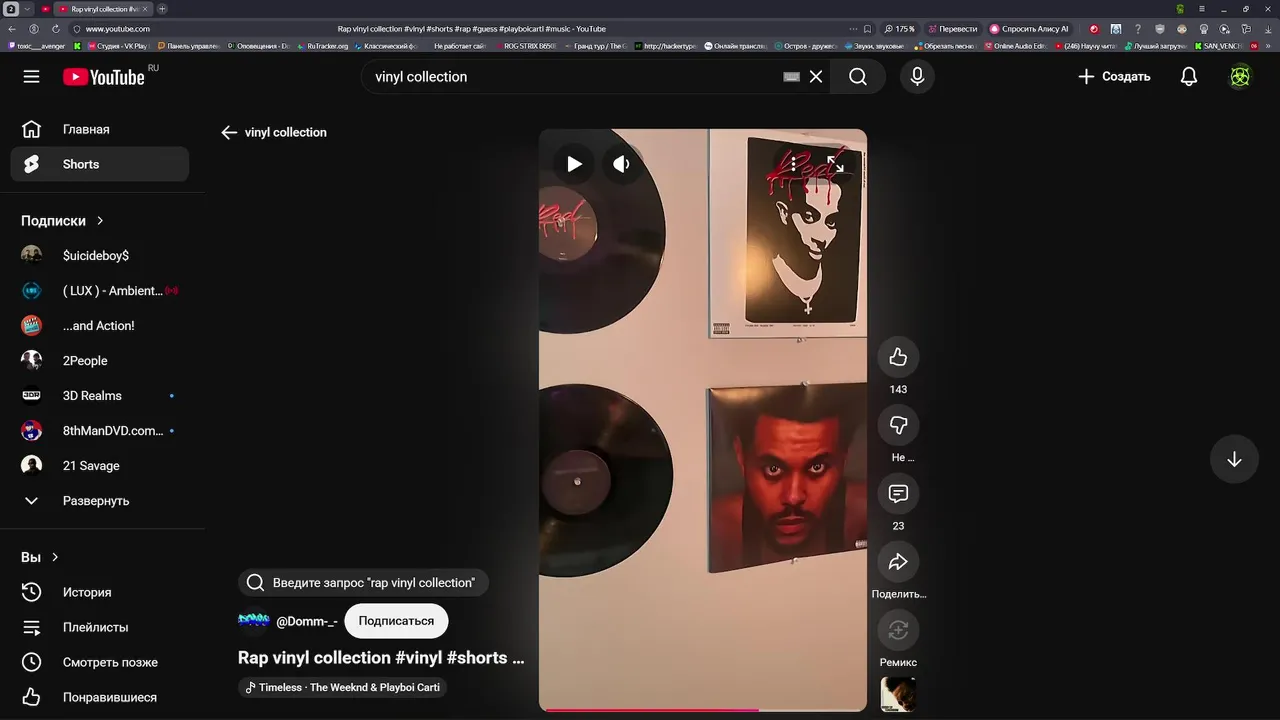Select Shorts in the sidebar
This screenshot has height=720, width=1280.
99,164
